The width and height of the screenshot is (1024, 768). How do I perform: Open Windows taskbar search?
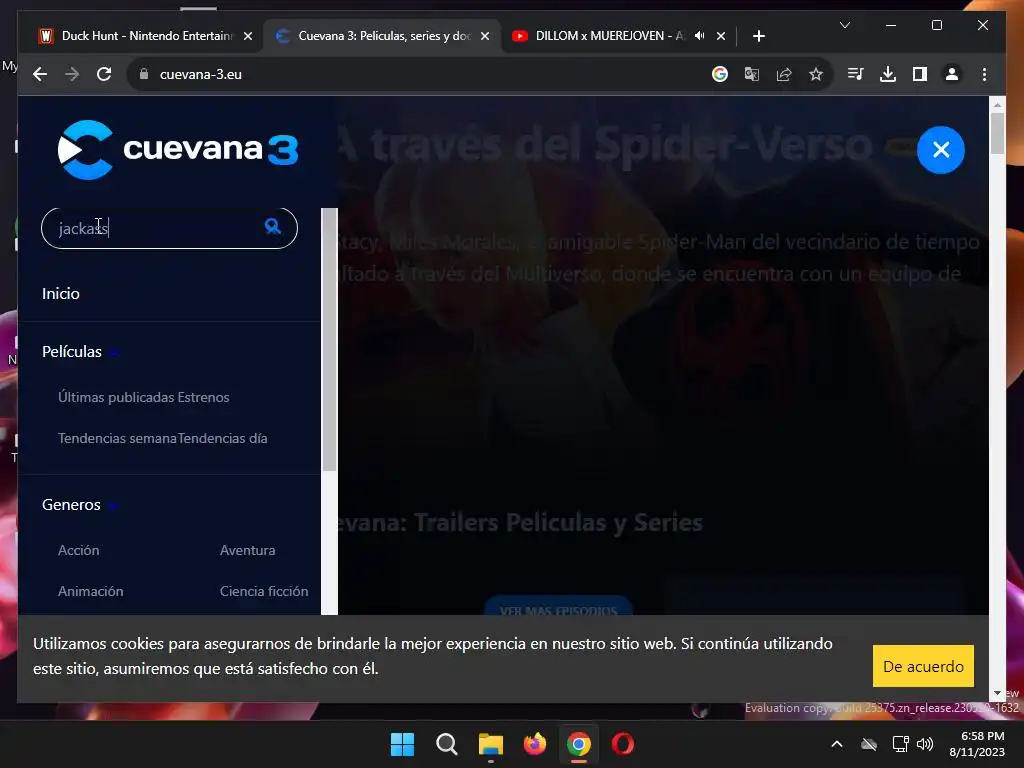point(447,744)
